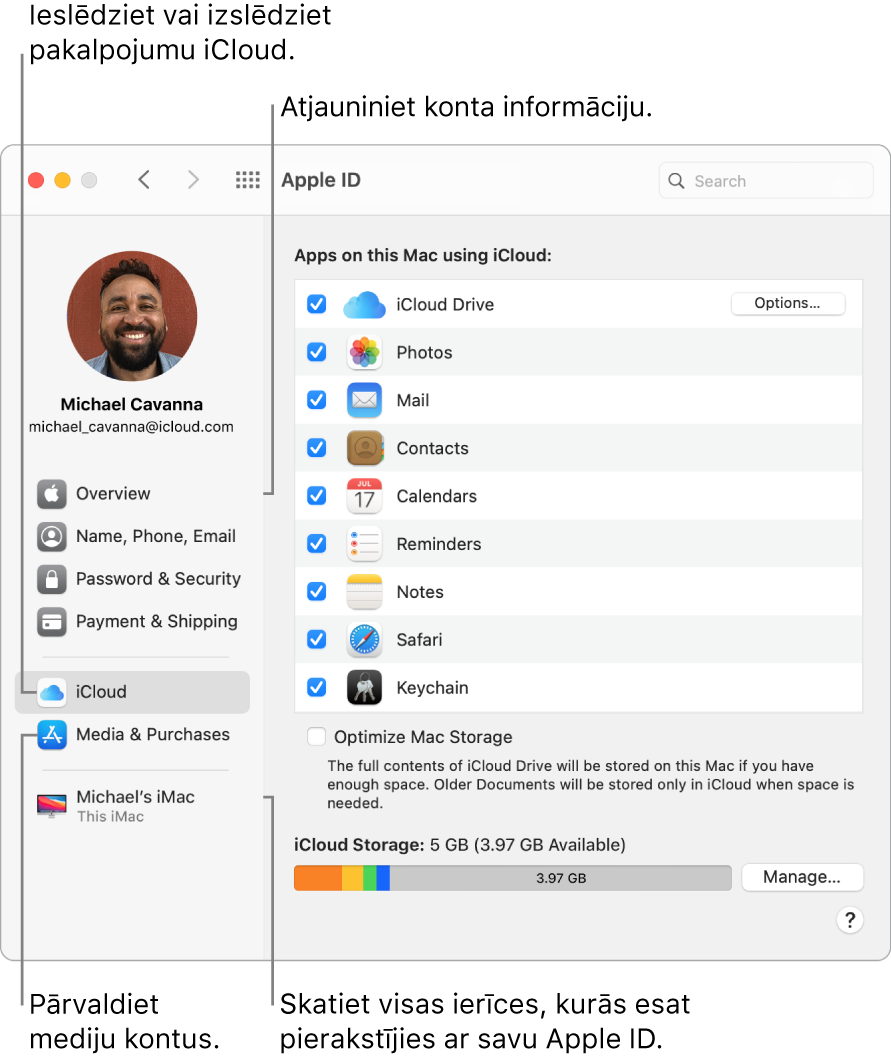Click the Photos app icon
The height and width of the screenshot is (1059, 891).
tap(364, 352)
